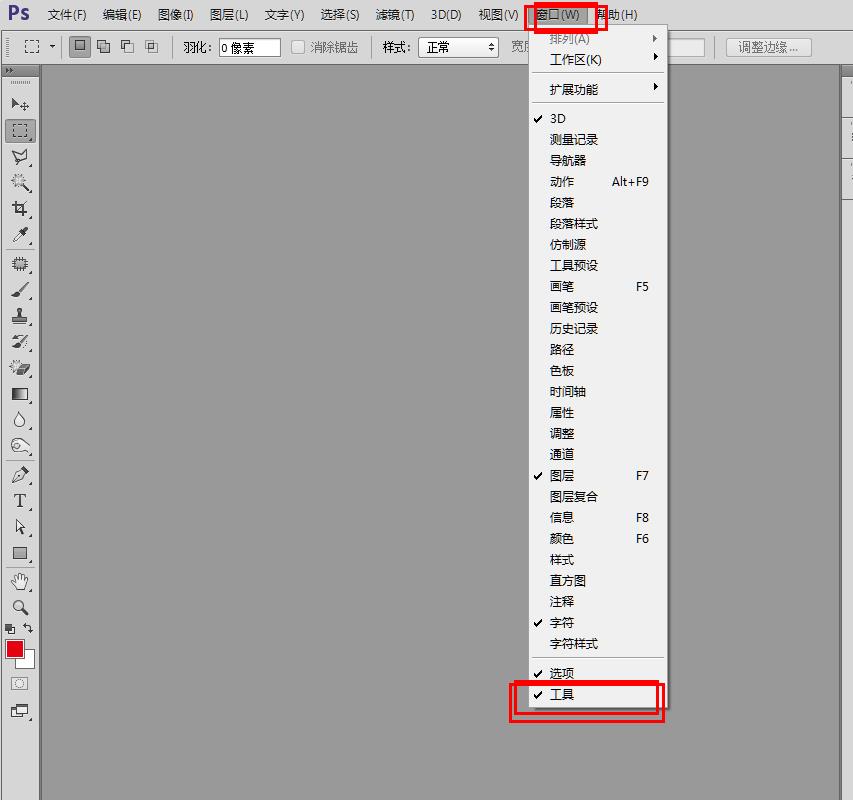The width and height of the screenshot is (853, 800).
Task: Toggle the checked 3D panel entry
Action: click(x=598, y=119)
